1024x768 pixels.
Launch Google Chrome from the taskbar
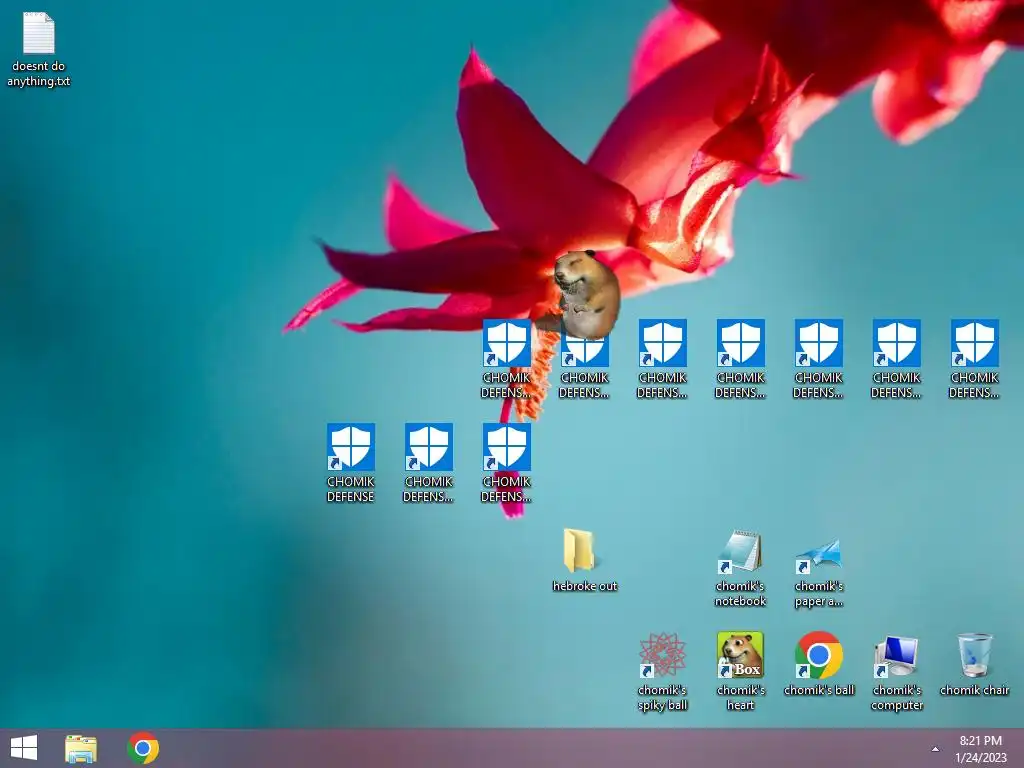pos(143,748)
